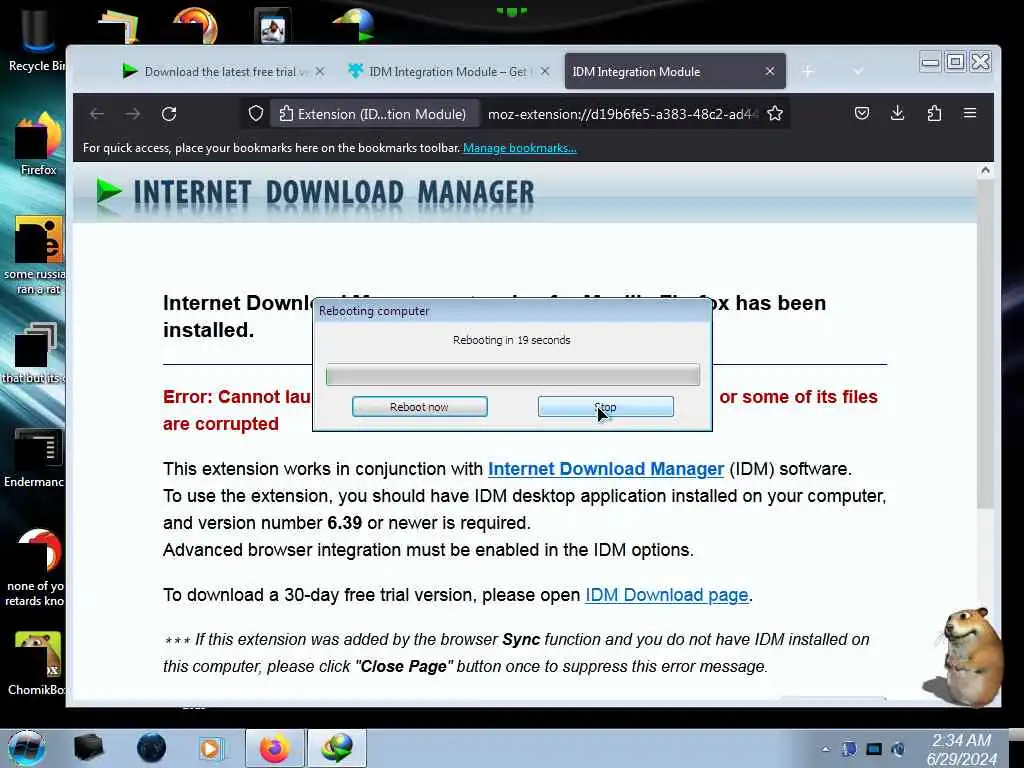Viewport: 1024px width, 768px height.
Task: Open the Firefox downloads panel
Action: [x=898, y=114]
